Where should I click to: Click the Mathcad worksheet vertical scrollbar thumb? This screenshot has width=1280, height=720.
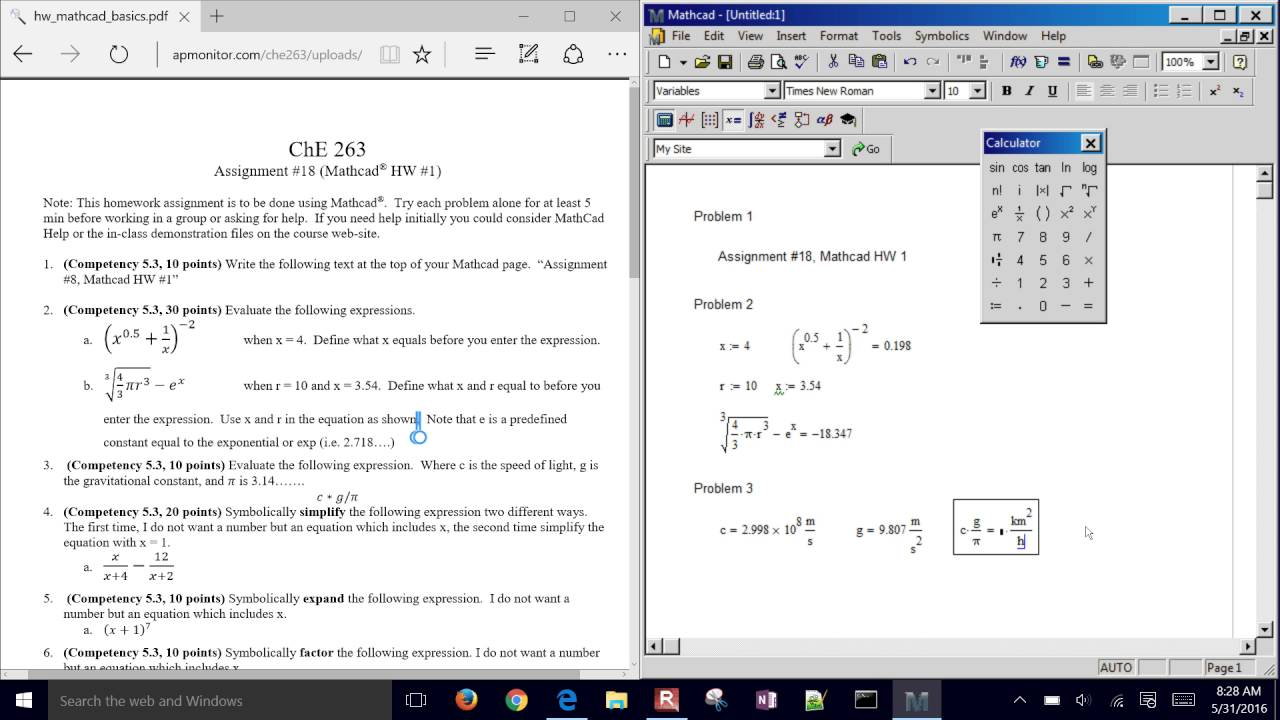click(x=1264, y=192)
